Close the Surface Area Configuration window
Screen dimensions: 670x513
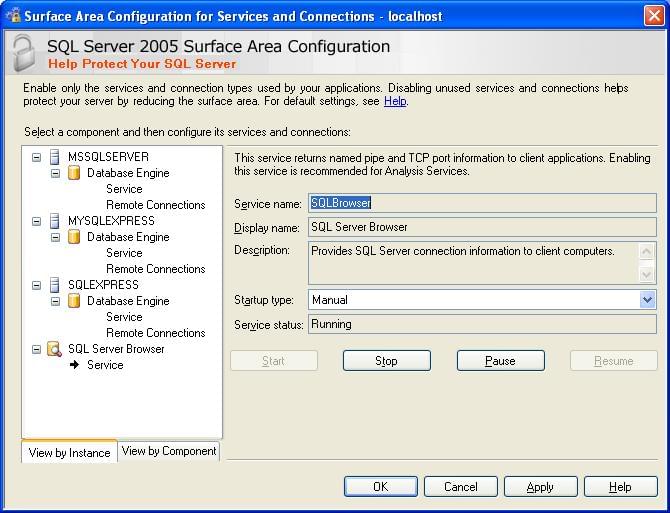(x=654, y=16)
